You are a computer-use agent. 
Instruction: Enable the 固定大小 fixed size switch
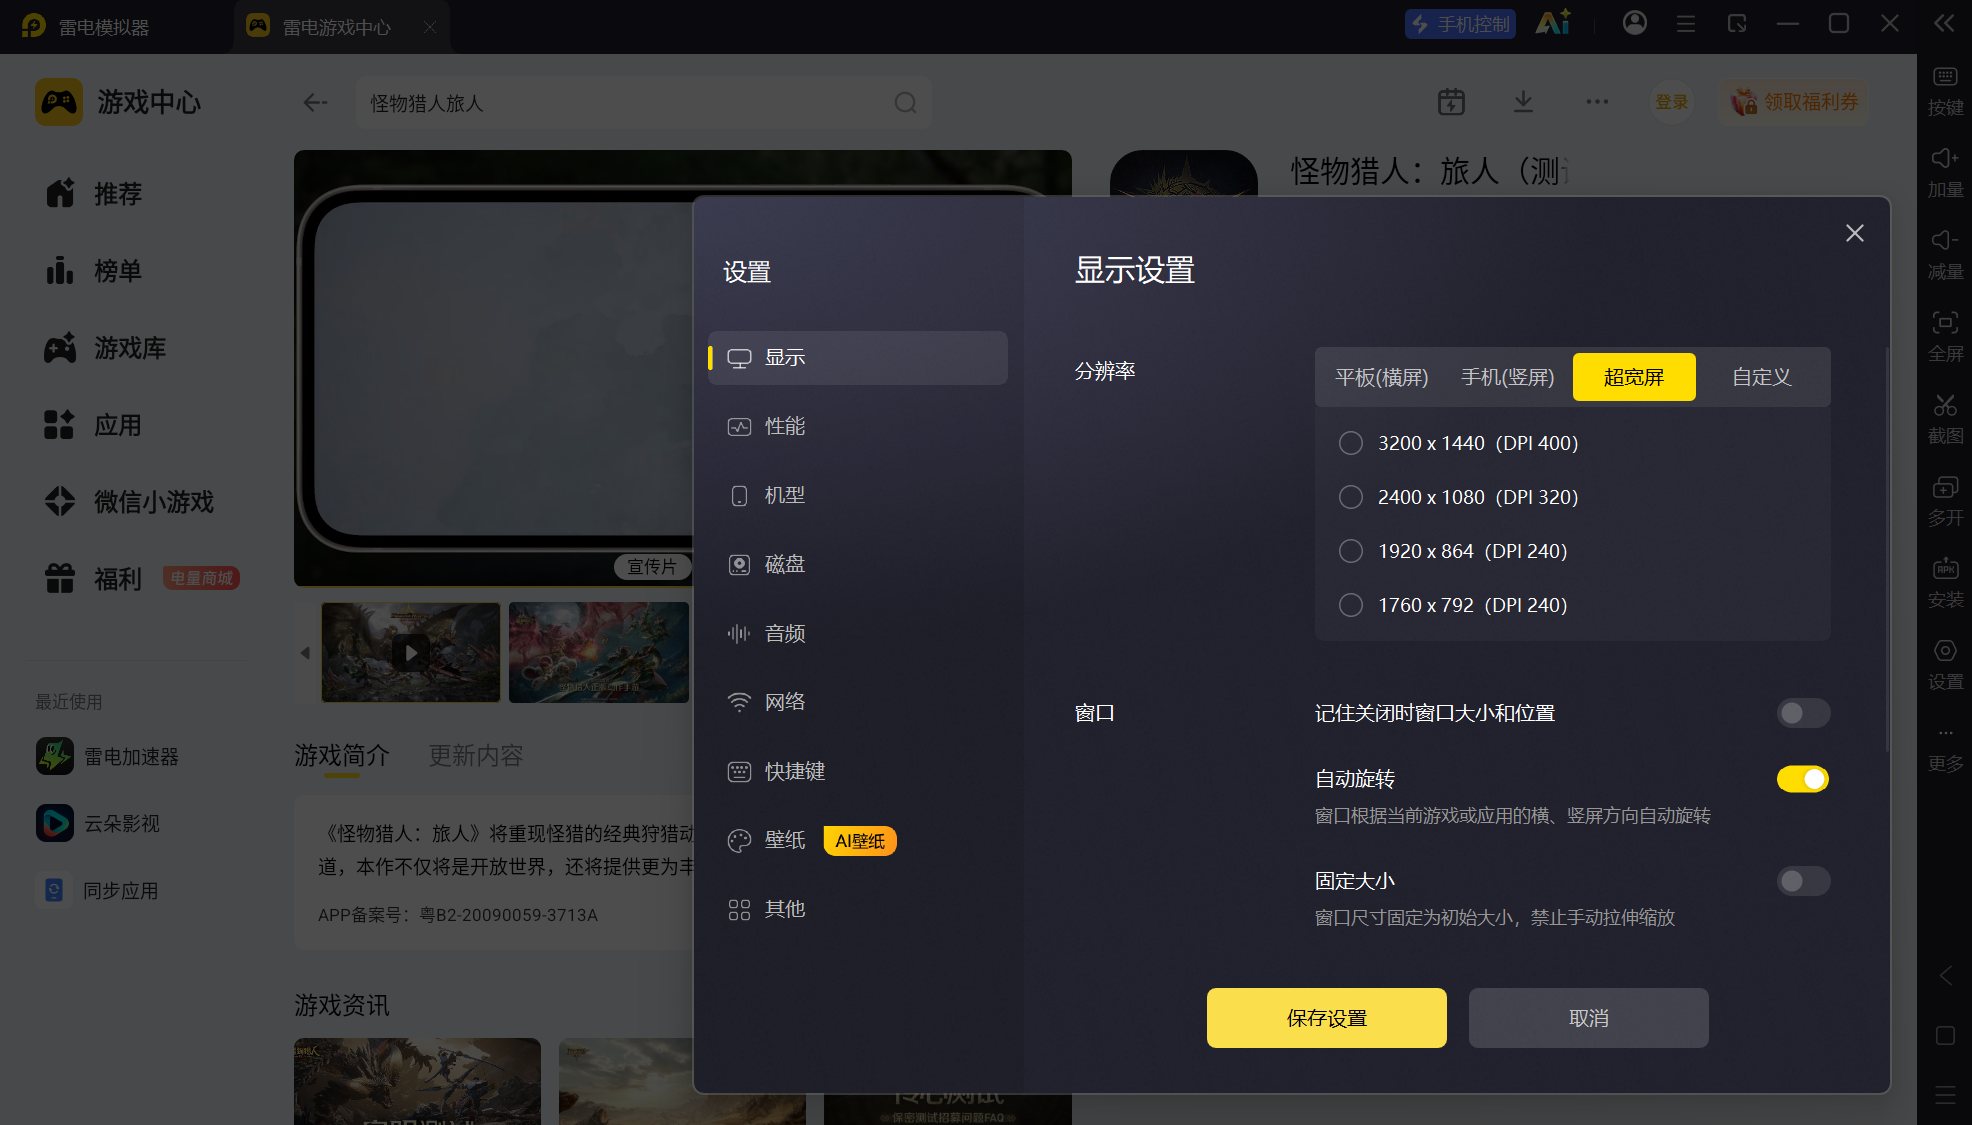click(1803, 881)
